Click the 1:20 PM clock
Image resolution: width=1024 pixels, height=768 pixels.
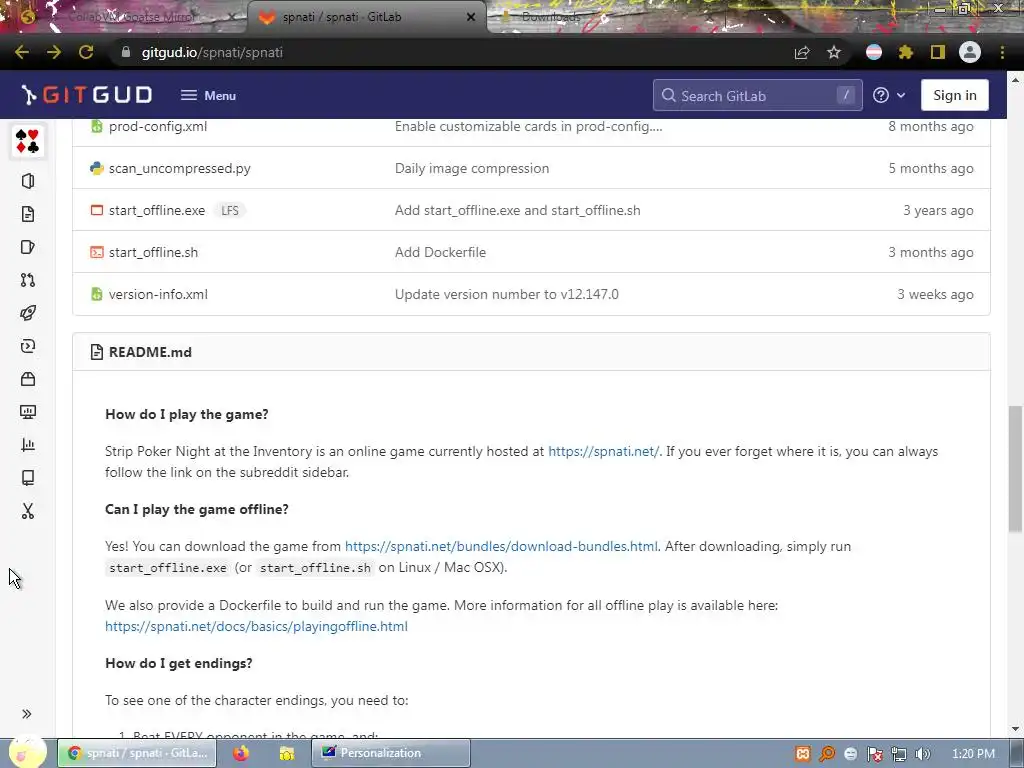pos(973,754)
